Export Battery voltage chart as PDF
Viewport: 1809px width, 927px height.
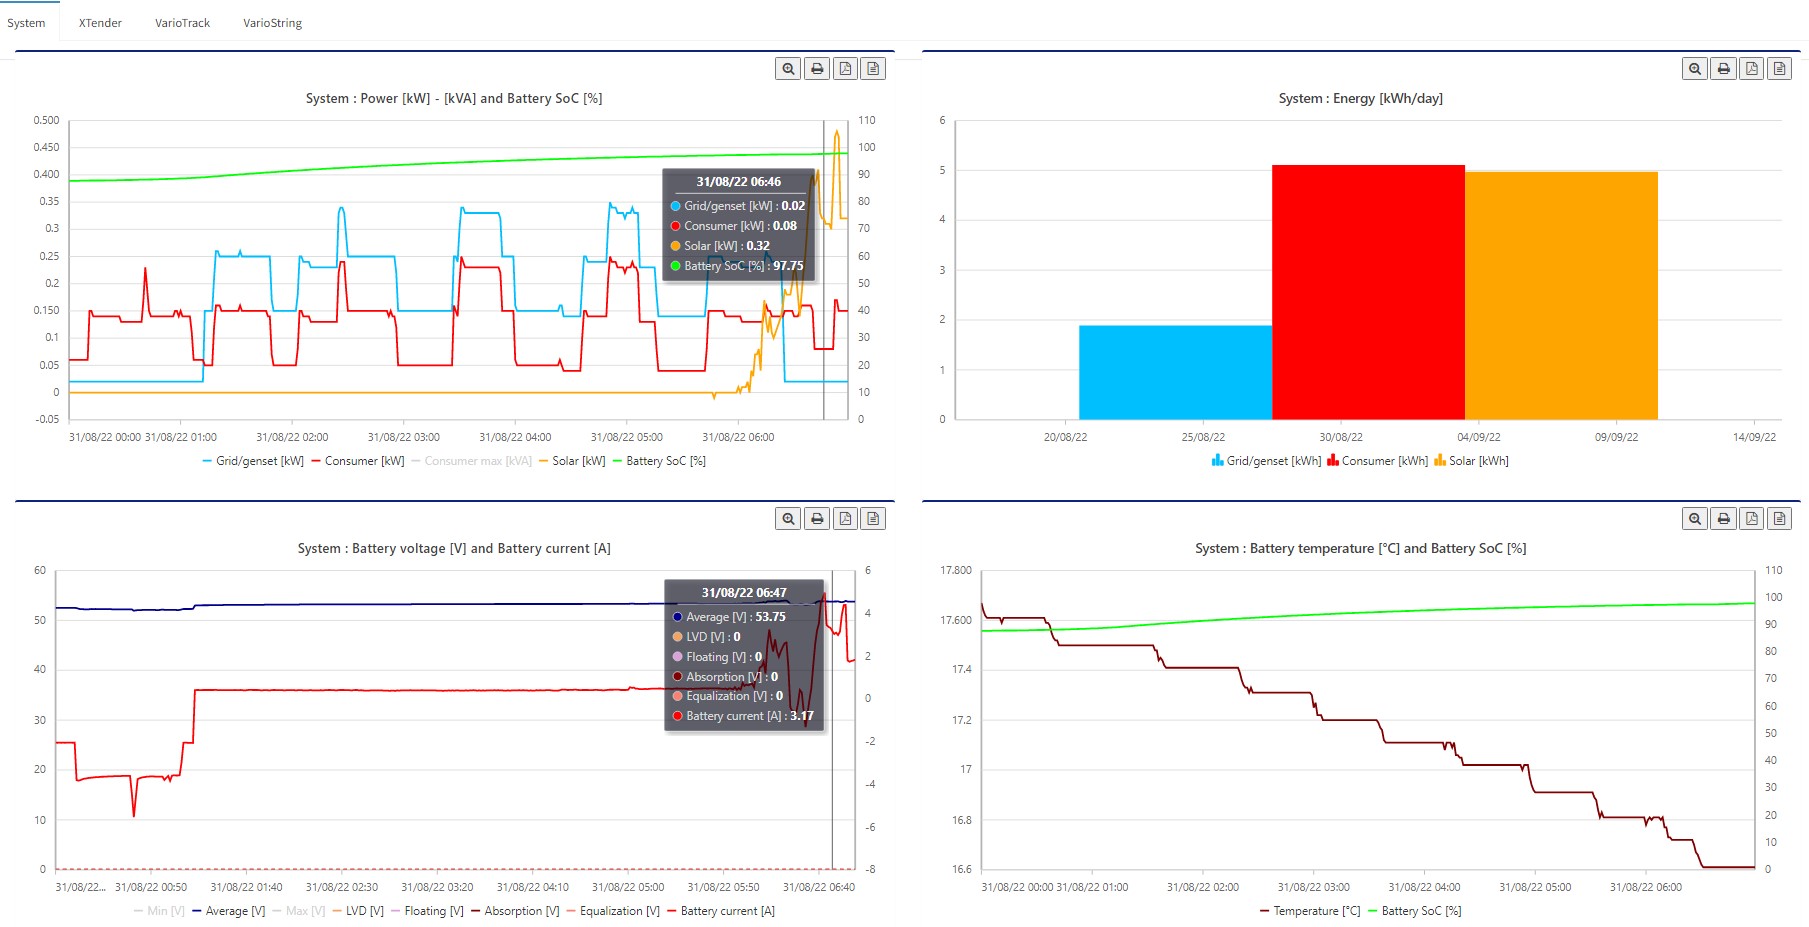click(x=845, y=519)
